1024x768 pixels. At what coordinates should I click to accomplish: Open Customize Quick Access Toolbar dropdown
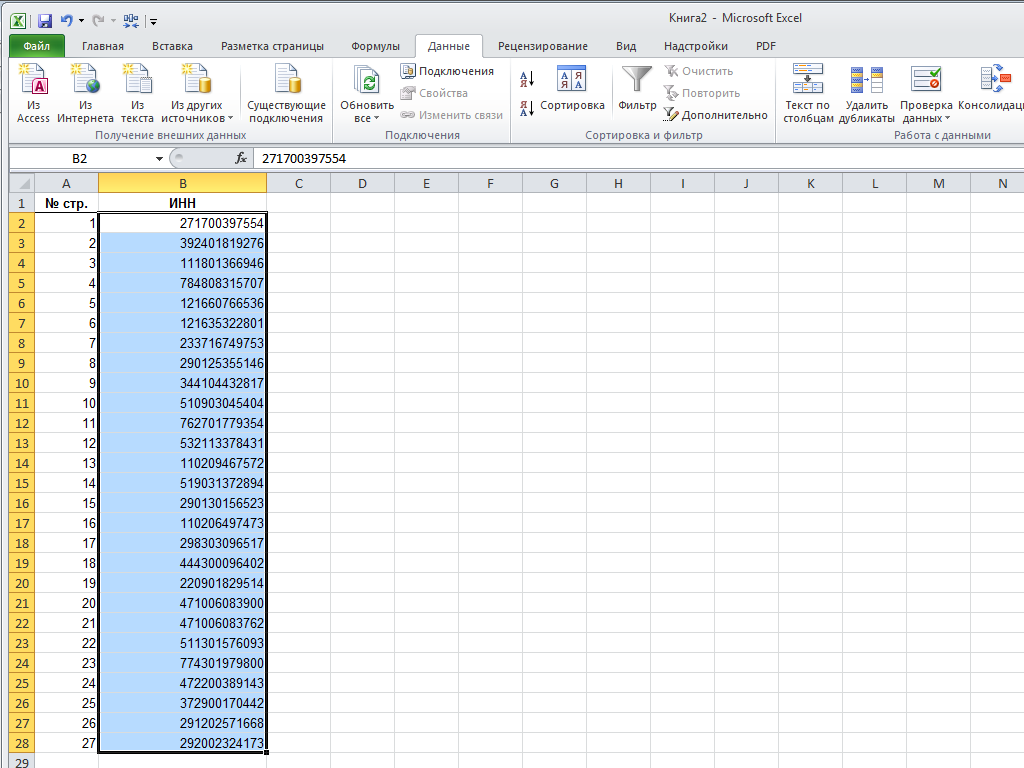[x=153, y=22]
